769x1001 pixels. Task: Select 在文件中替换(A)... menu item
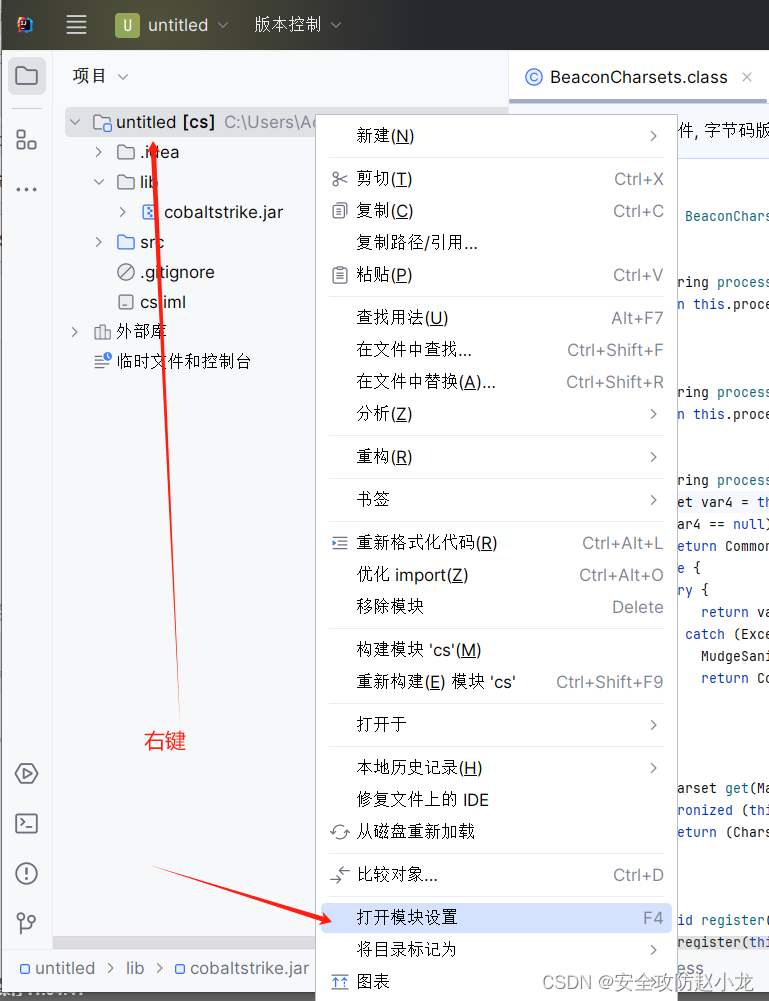pyautogui.click(x=496, y=382)
